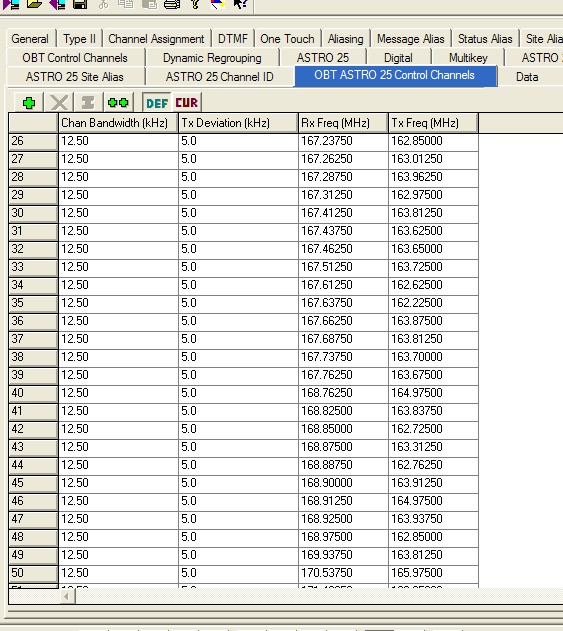This screenshot has width=563, height=631.
Task: Click the printer icon in top toolbar
Action: coord(172,4)
